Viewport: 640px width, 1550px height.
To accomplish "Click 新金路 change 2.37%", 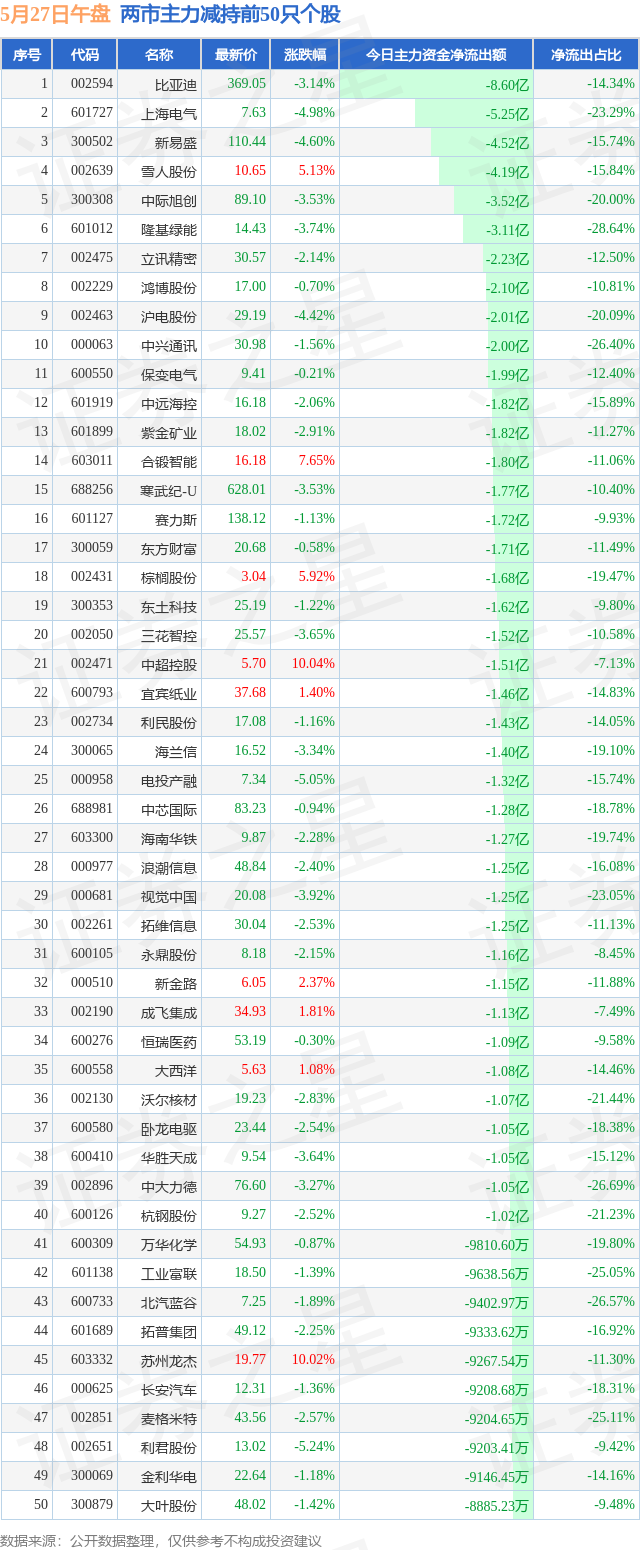I will [317, 983].
